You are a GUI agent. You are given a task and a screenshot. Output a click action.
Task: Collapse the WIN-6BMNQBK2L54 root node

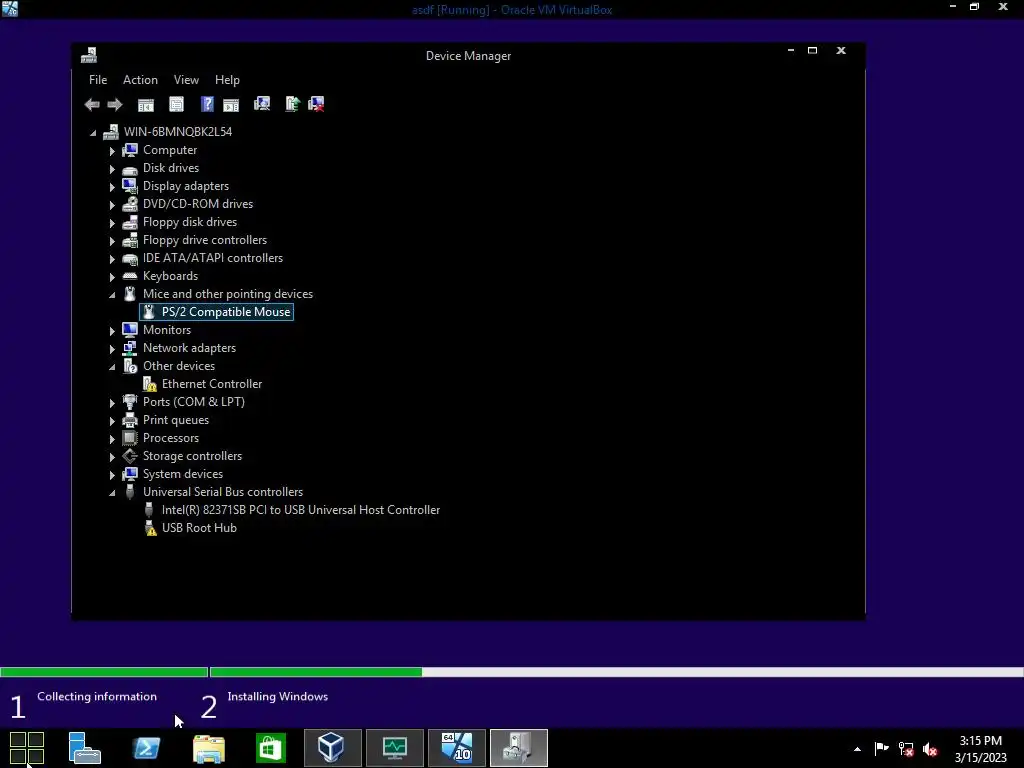coord(93,133)
